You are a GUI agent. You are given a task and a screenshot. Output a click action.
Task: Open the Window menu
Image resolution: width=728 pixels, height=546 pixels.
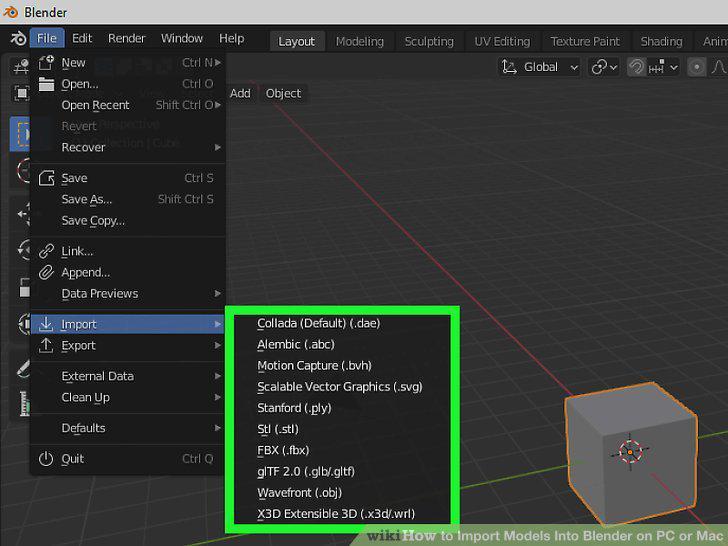click(182, 38)
